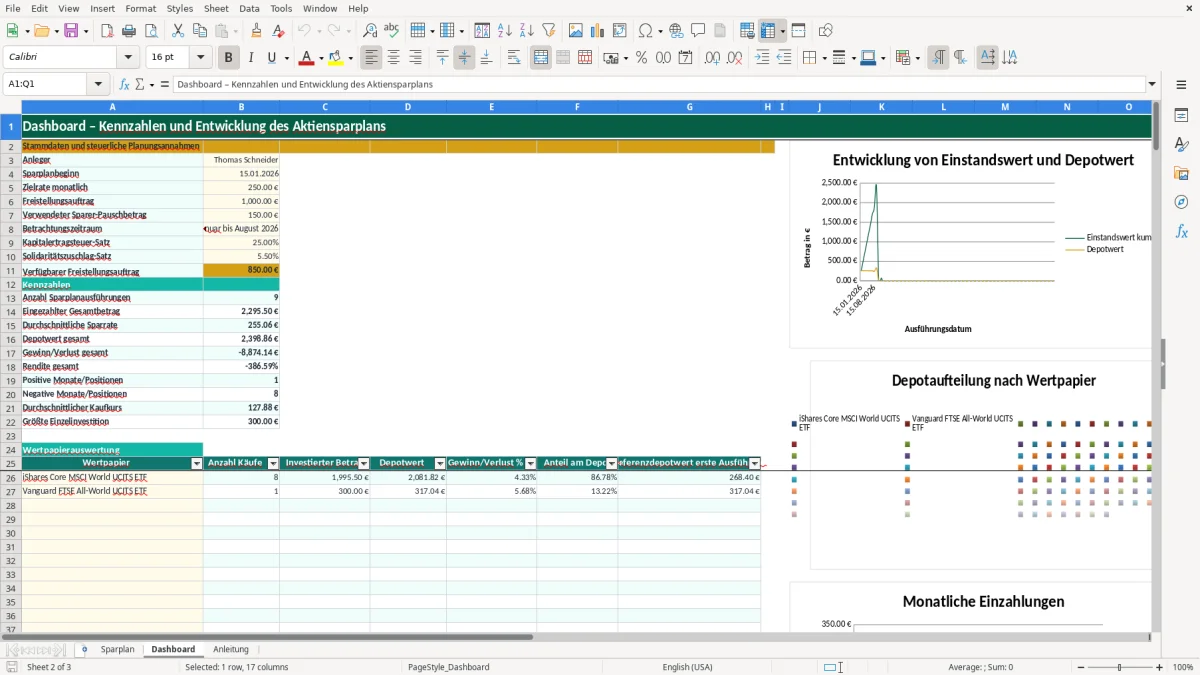Viewport: 1200px width, 675px height.
Task: Open the Underline style dropdown arrow
Action: 286,58
